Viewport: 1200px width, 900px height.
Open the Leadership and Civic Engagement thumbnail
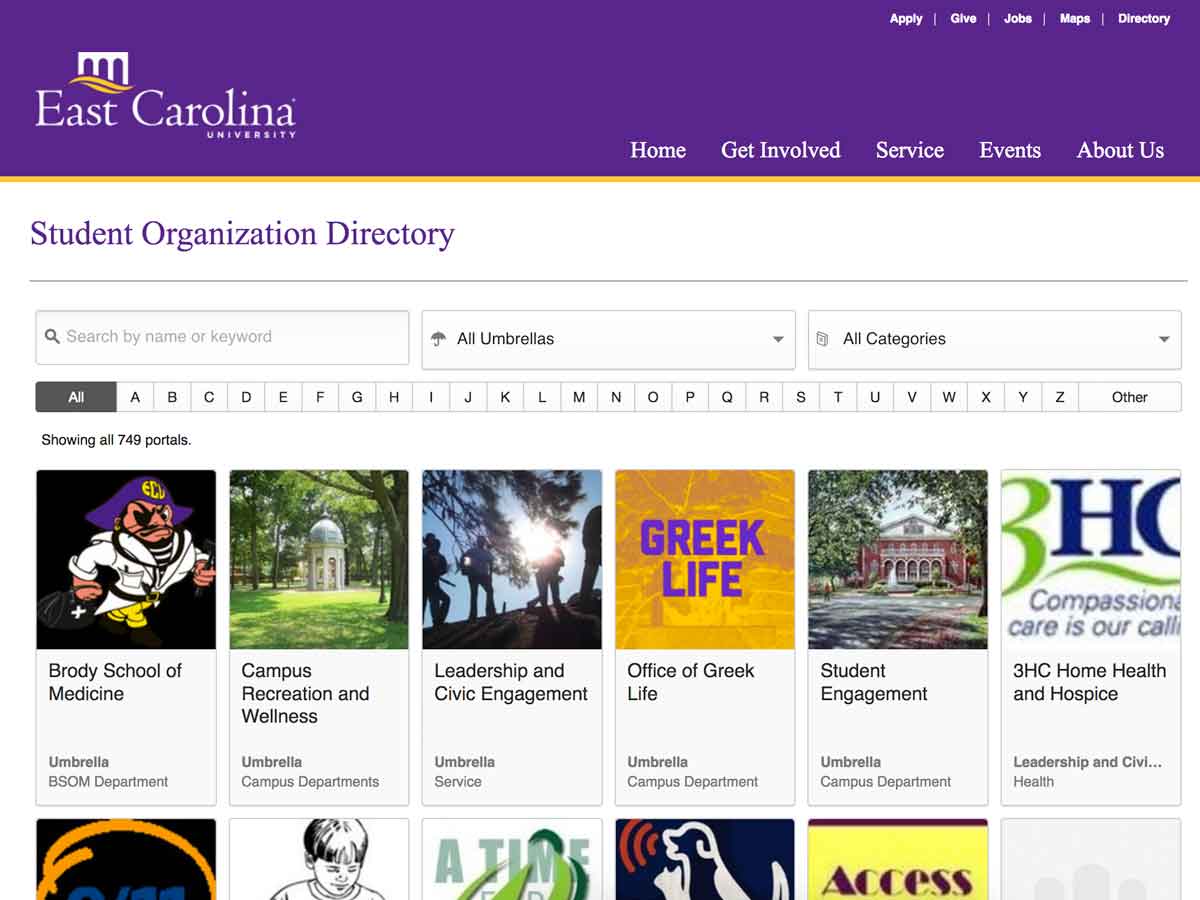coord(512,560)
